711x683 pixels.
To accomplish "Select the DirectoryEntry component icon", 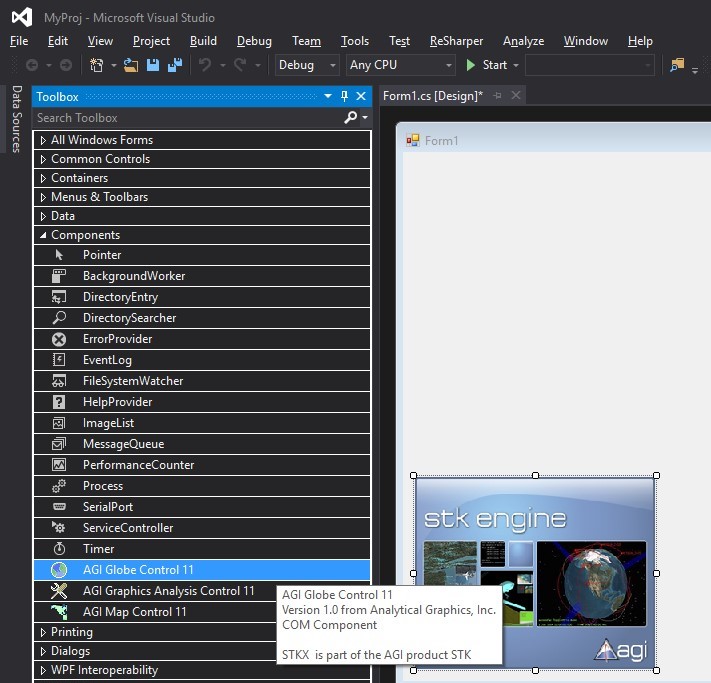I will click(x=59, y=297).
